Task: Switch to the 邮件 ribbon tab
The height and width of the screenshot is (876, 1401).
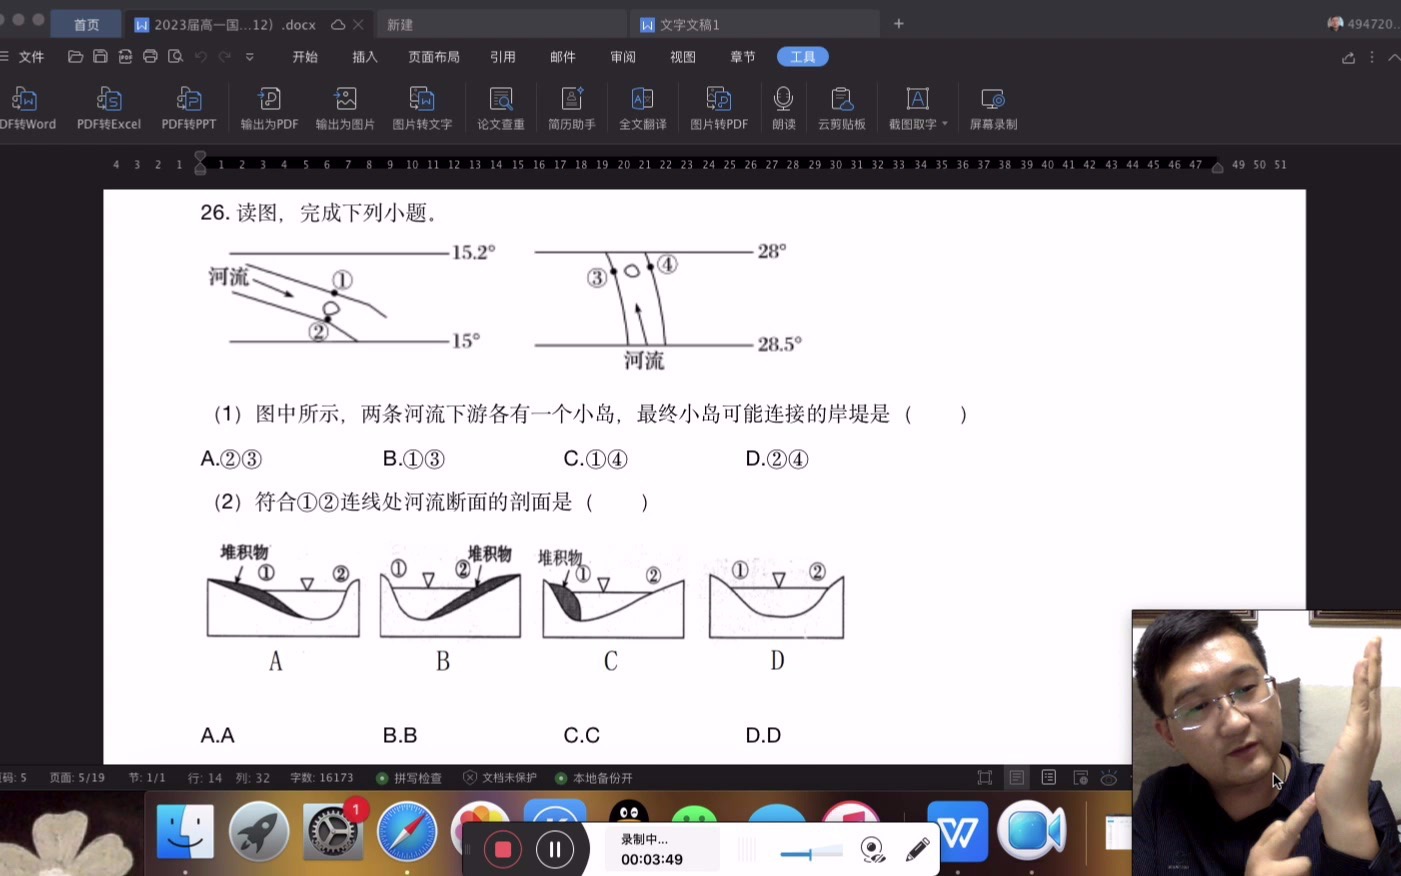Action: pyautogui.click(x=563, y=57)
